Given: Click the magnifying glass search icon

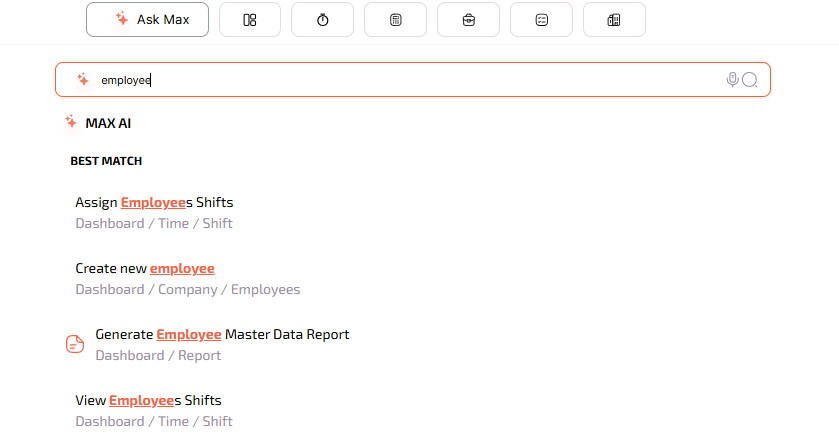Looking at the screenshot, I should point(750,80).
